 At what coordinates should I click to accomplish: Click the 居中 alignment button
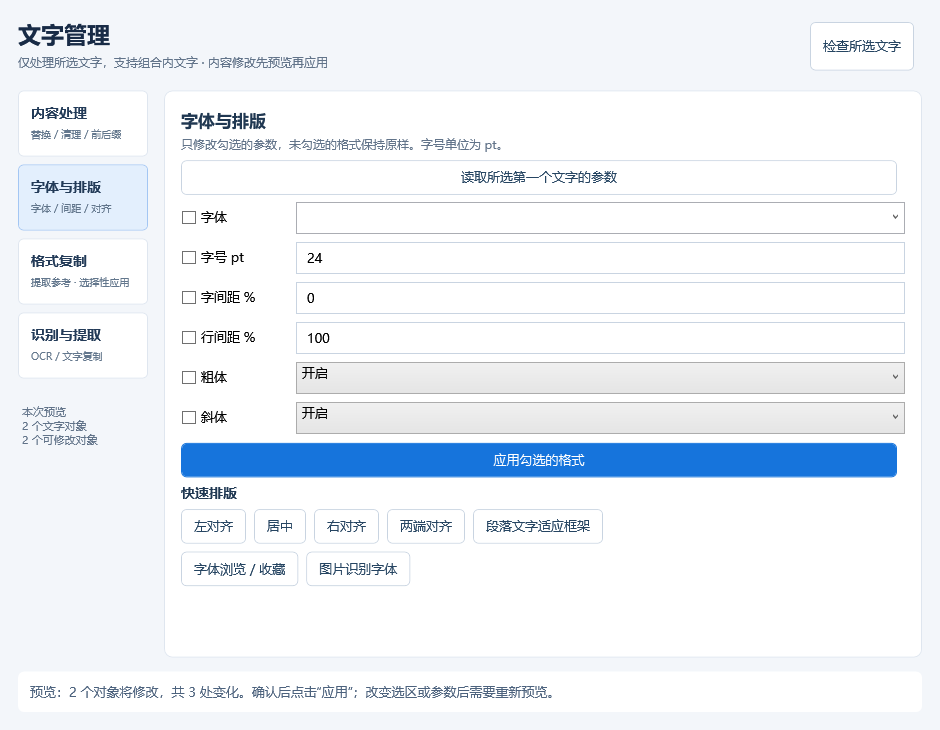[x=280, y=526]
